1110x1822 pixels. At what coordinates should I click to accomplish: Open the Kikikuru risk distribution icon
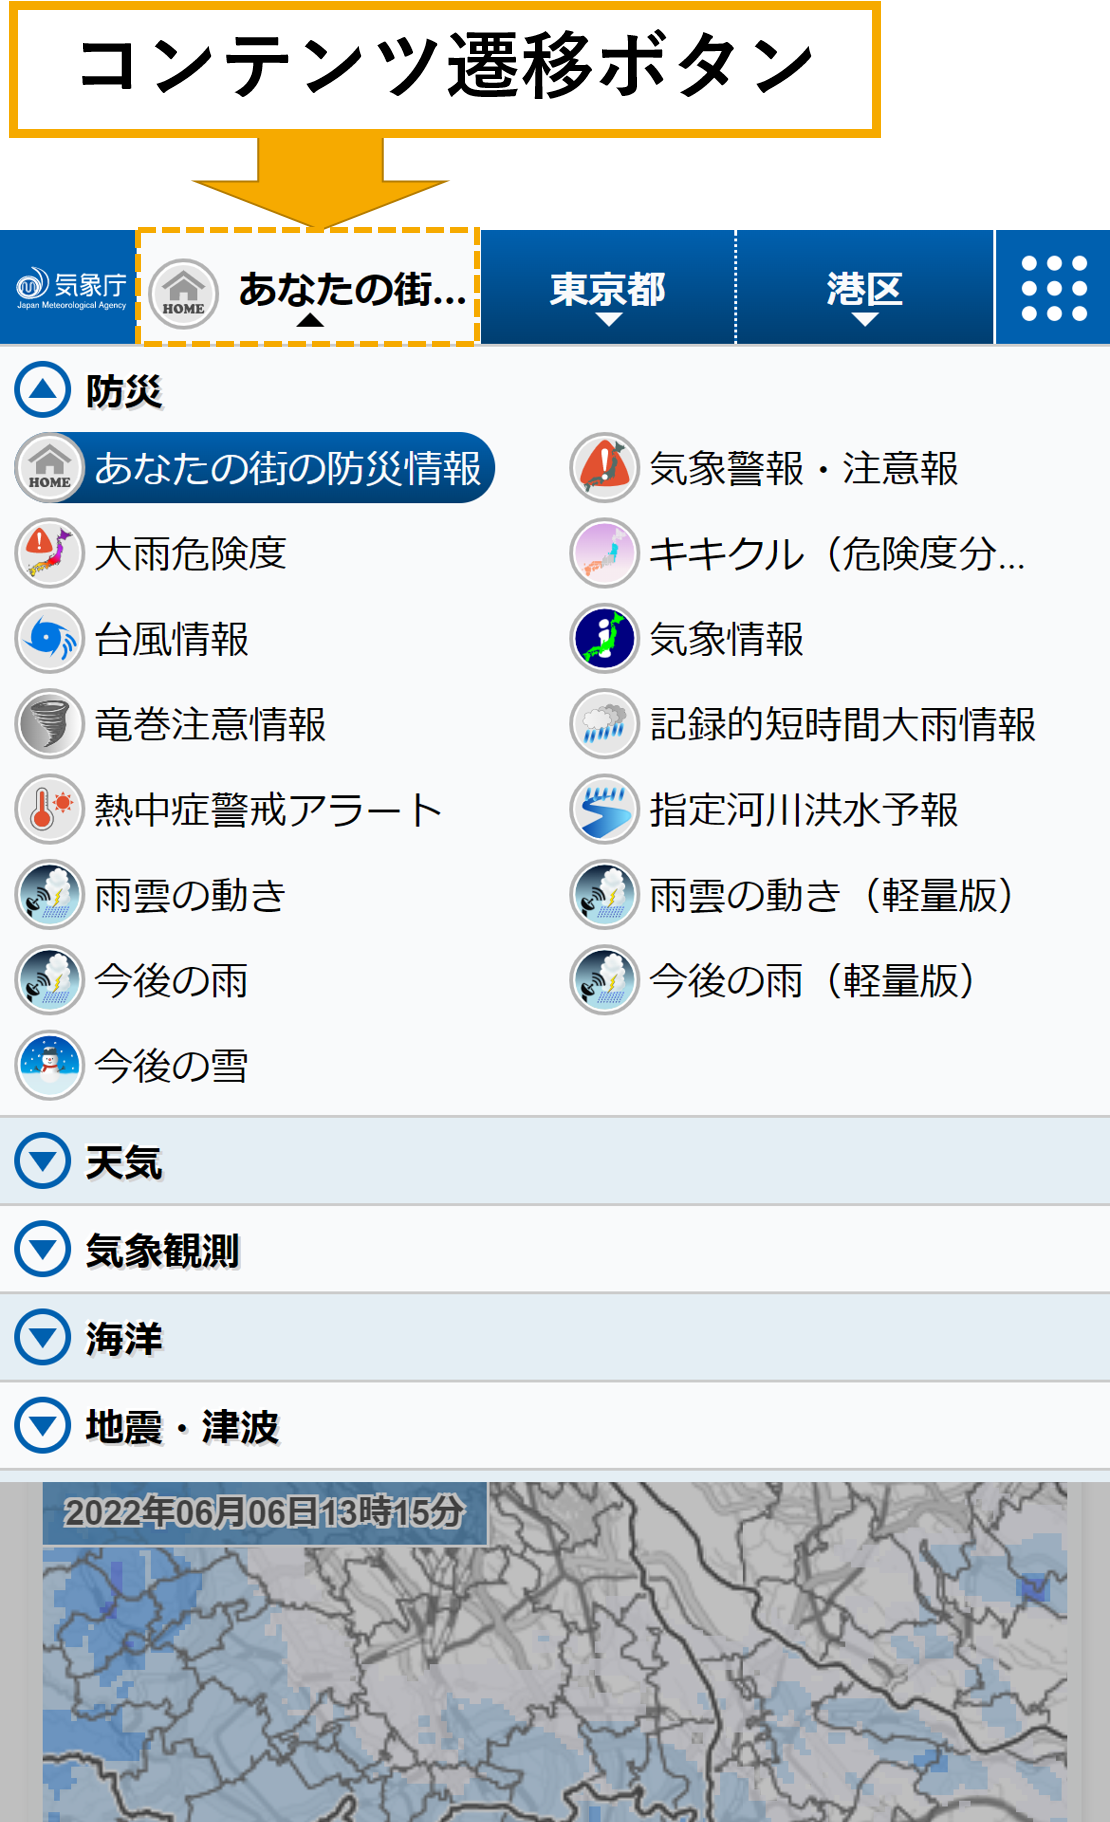pyautogui.click(x=604, y=553)
